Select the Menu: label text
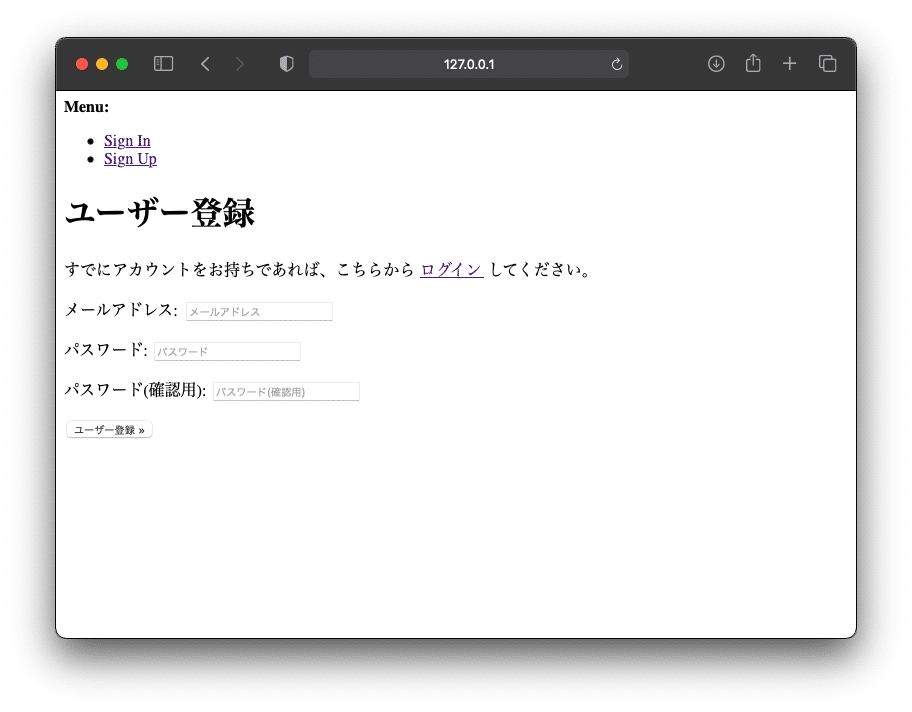Image resolution: width=912 pixels, height=712 pixels. pyautogui.click(x=86, y=107)
